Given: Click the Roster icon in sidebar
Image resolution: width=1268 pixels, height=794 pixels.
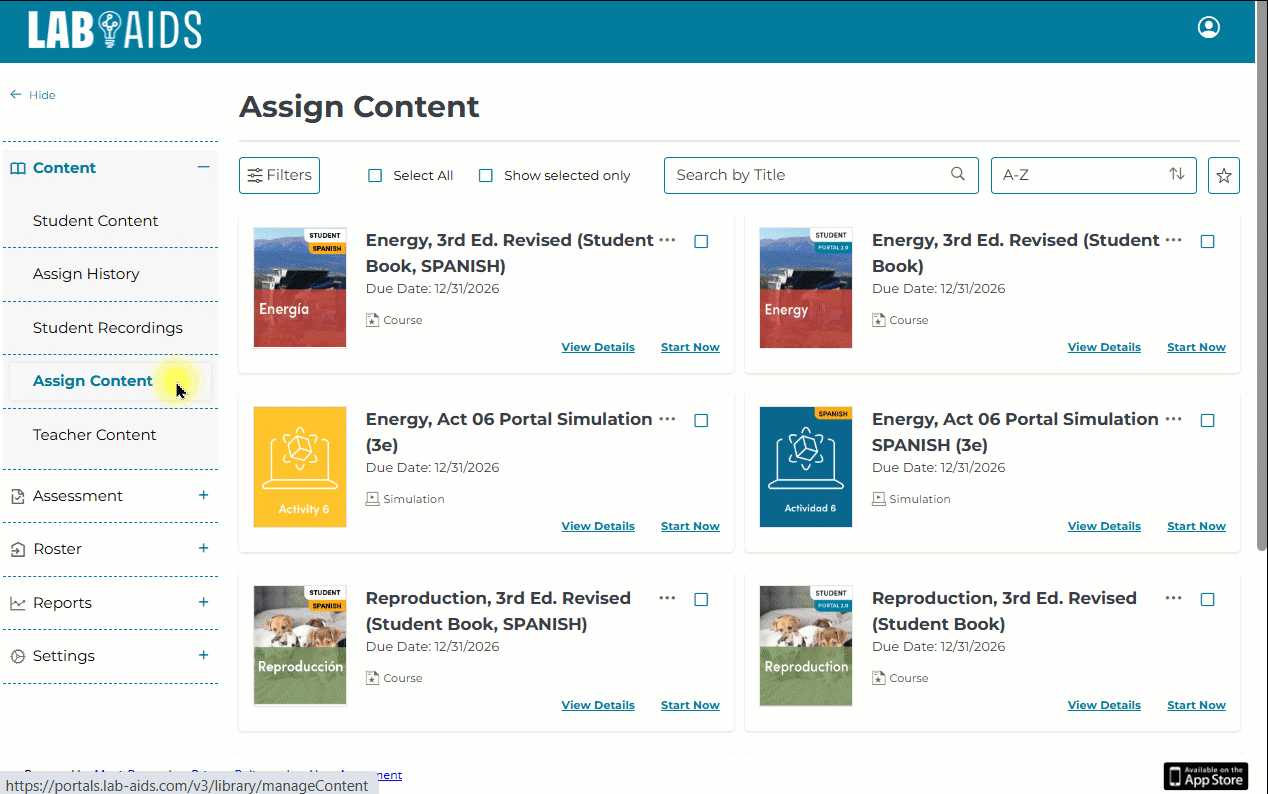Looking at the screenshot, I should [x=18, y=549].
